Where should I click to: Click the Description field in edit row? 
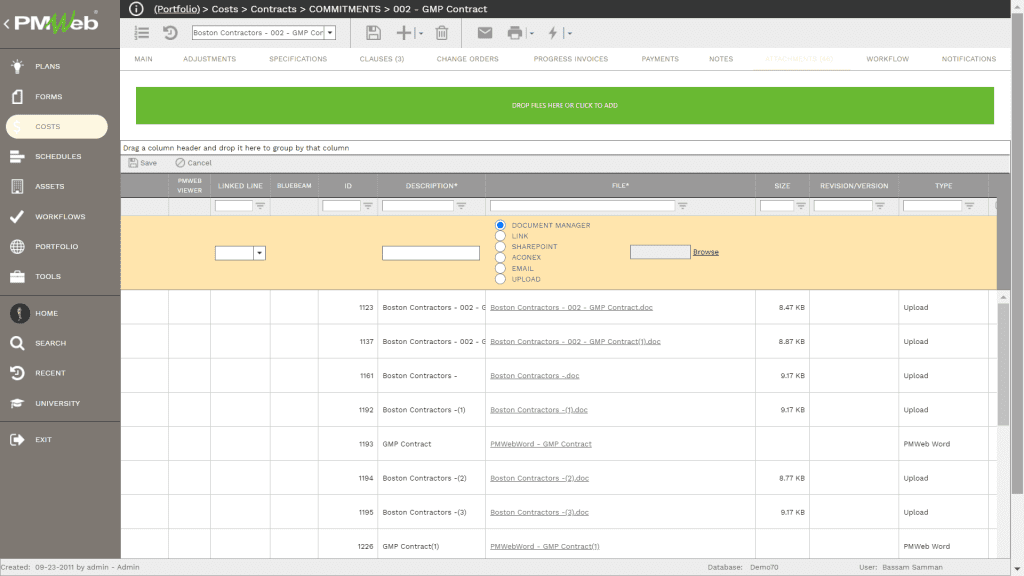(x=431, y=253)
